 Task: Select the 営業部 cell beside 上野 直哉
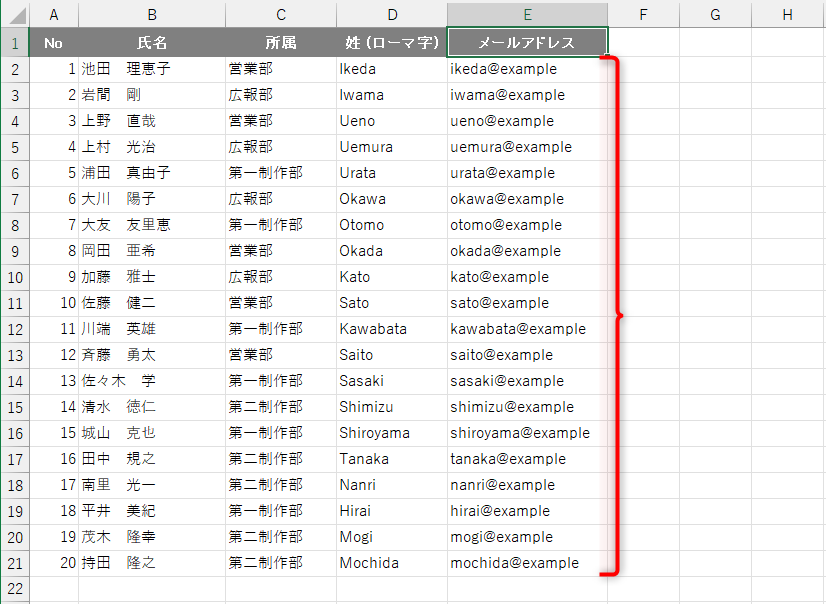[x=280, y=120]
